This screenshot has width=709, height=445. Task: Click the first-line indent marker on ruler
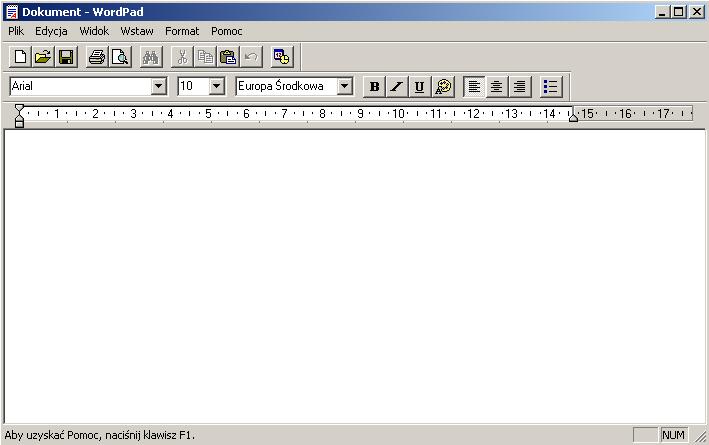pos(19,108)
